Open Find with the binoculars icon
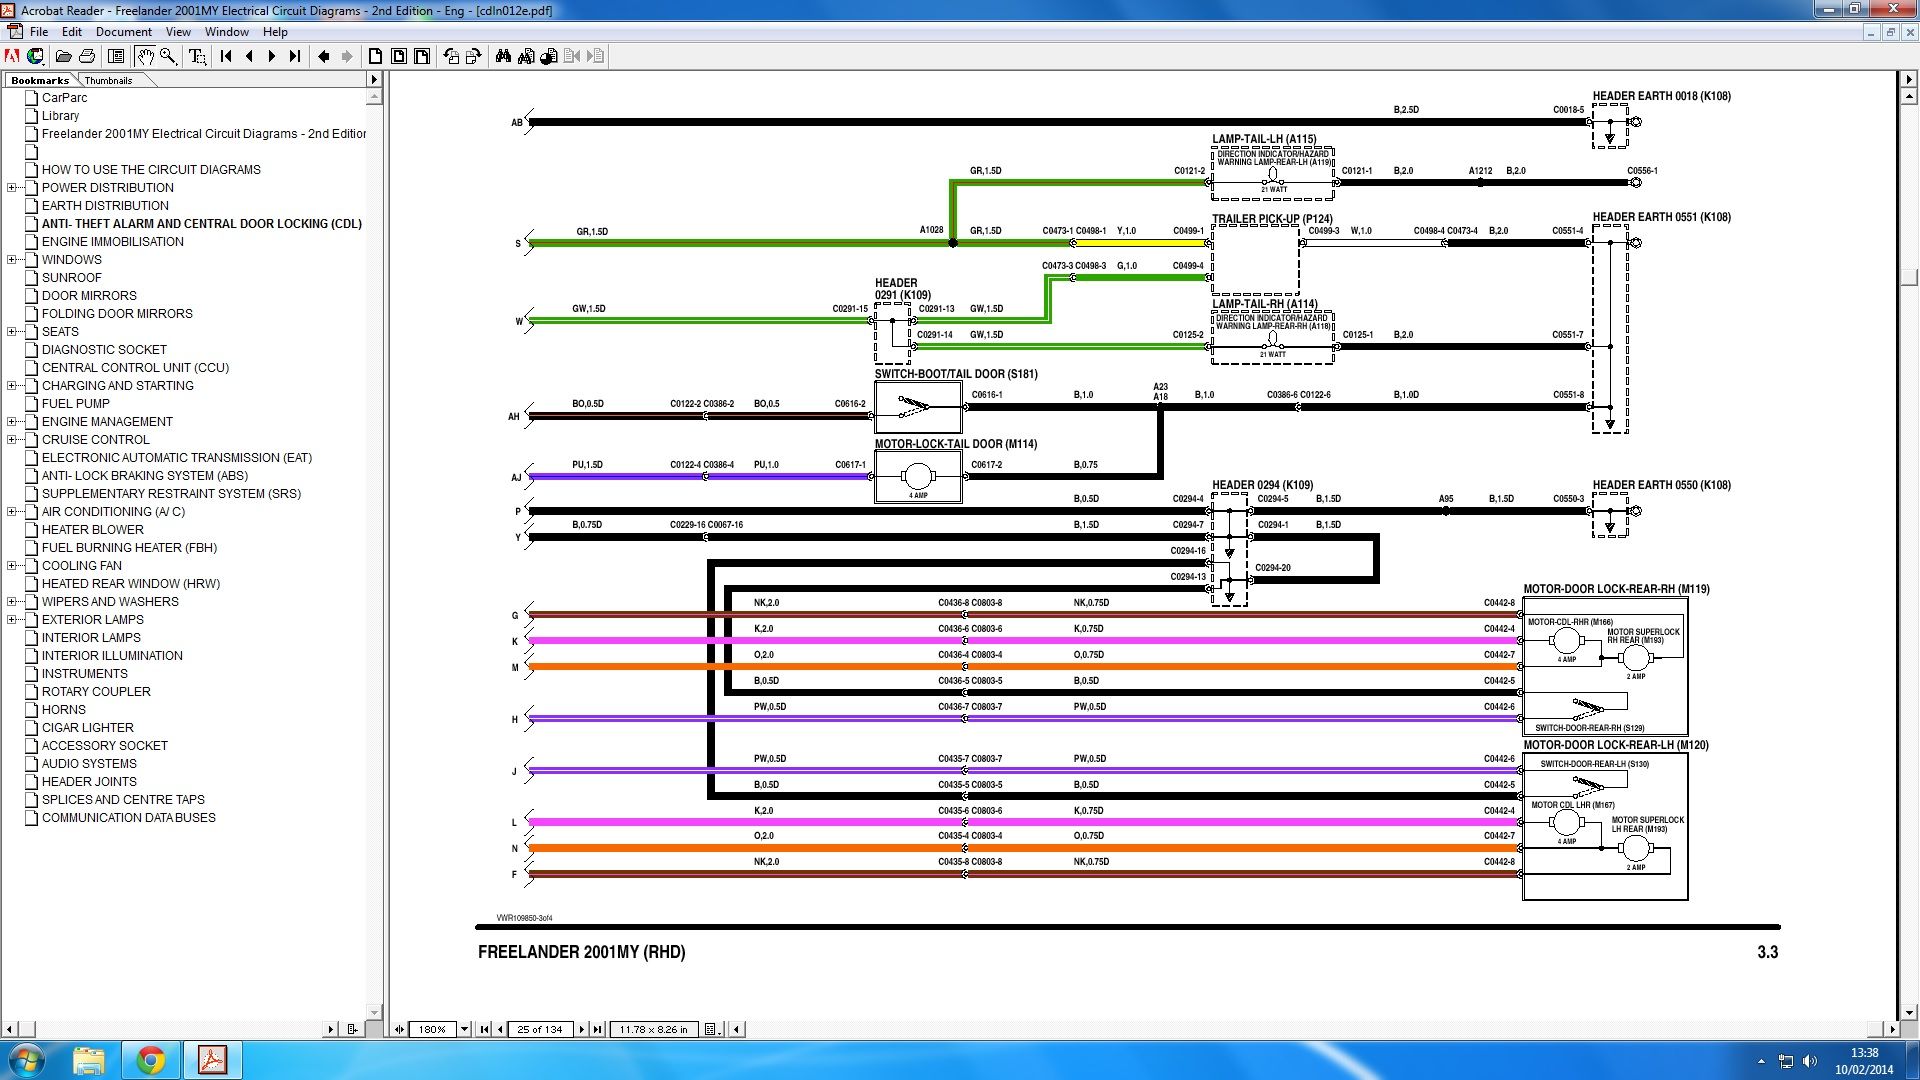Viewport: 1920px width, 1080px height. (503, 56)
